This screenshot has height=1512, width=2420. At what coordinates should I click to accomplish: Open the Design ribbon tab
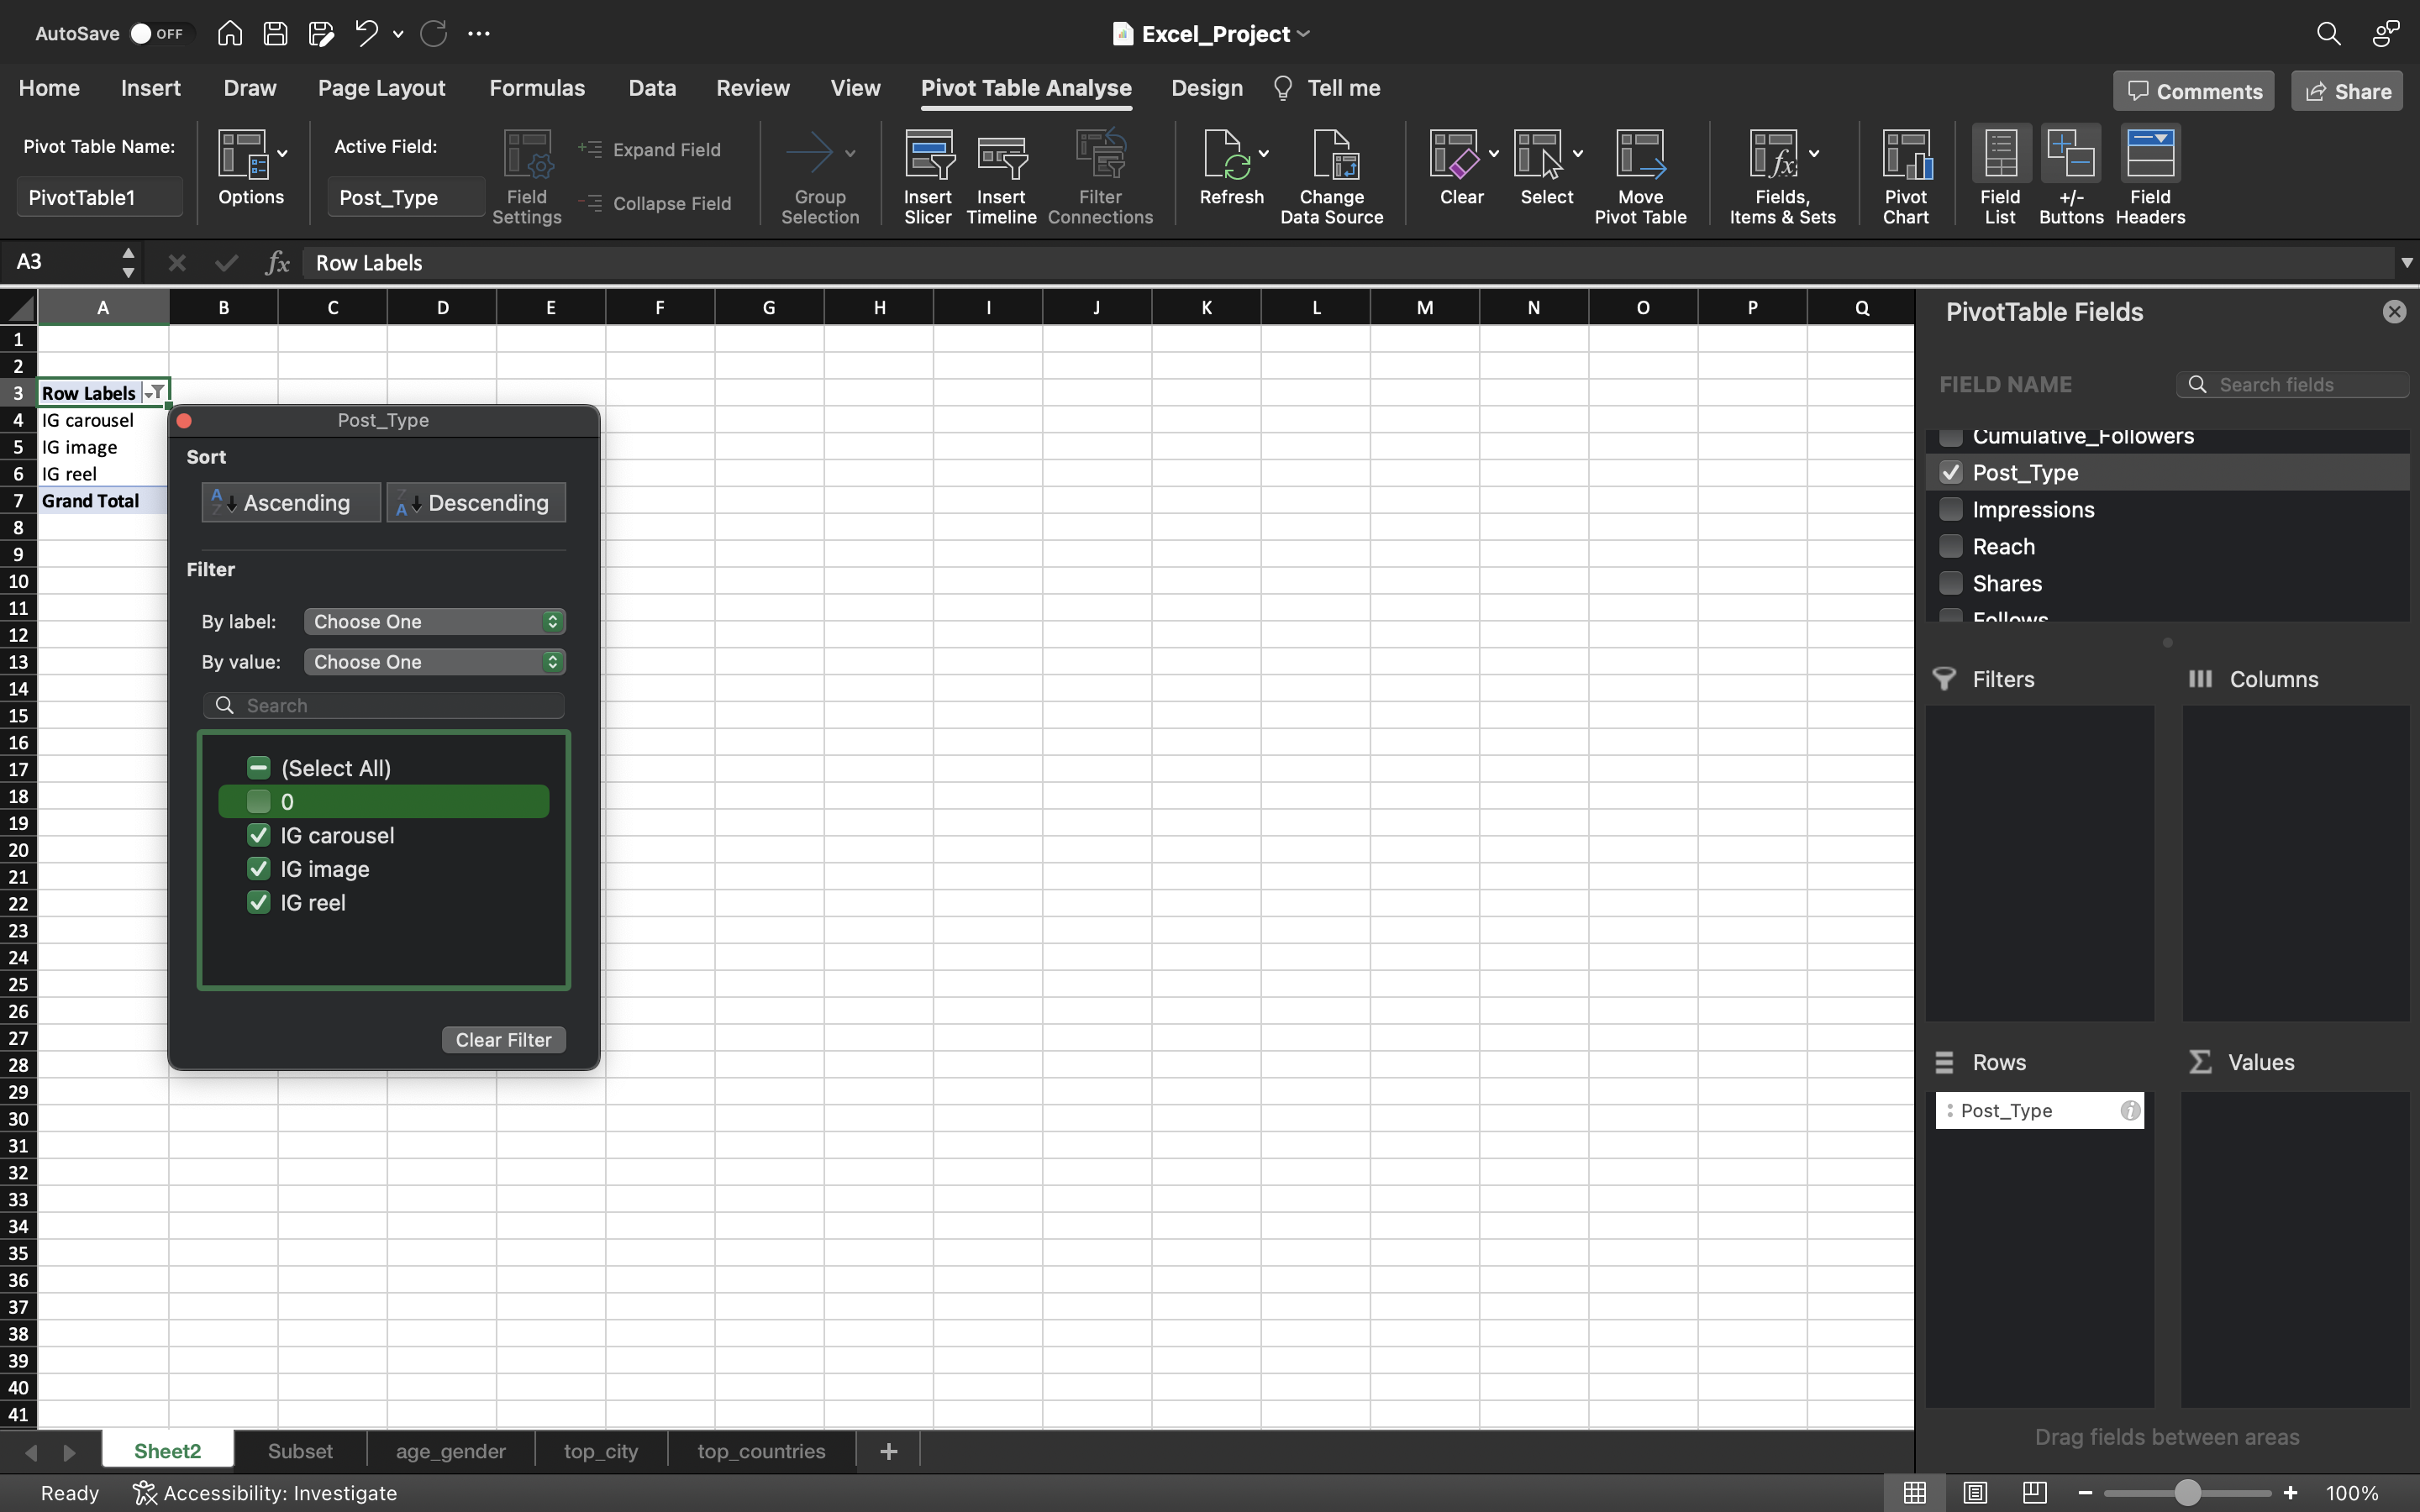[1207, 88]
